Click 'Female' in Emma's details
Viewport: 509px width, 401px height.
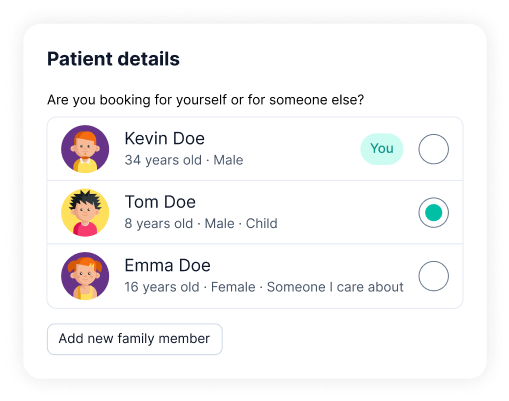[233, 287]
